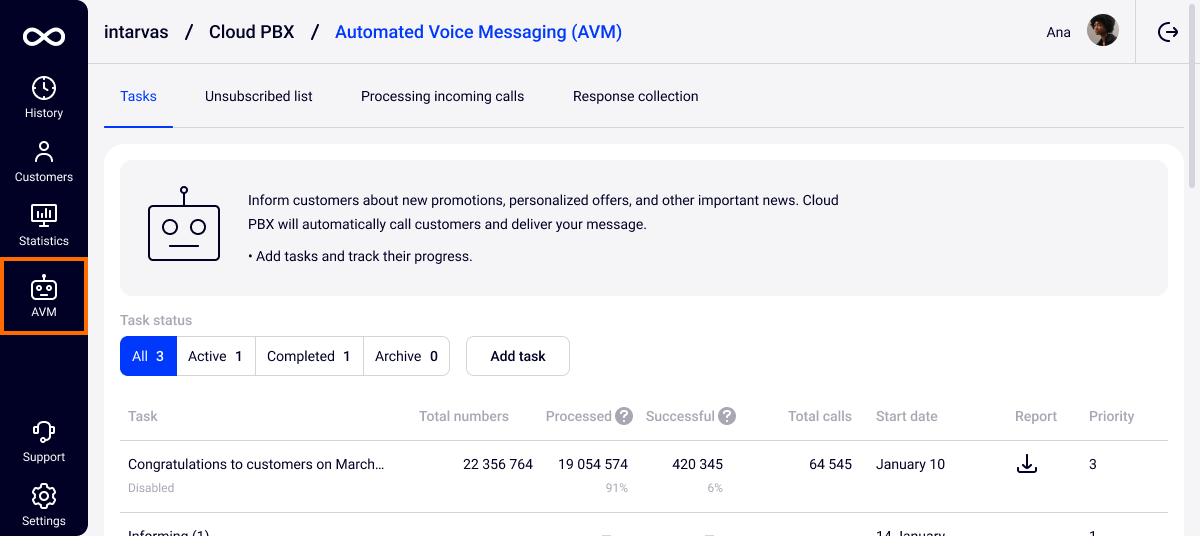Filter tasks by Active status

pyautogui.click(x=215, y=356)
